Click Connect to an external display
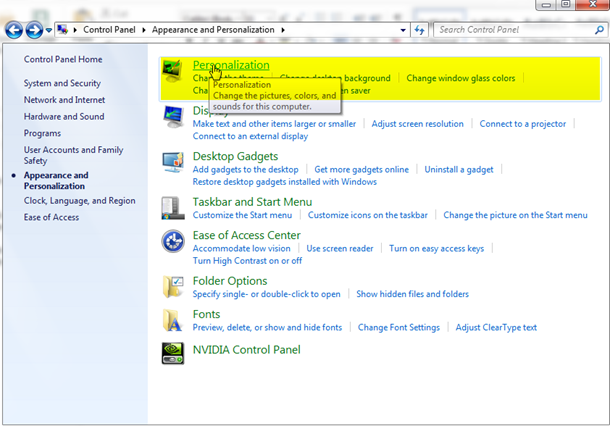 [x=250, y=136]
